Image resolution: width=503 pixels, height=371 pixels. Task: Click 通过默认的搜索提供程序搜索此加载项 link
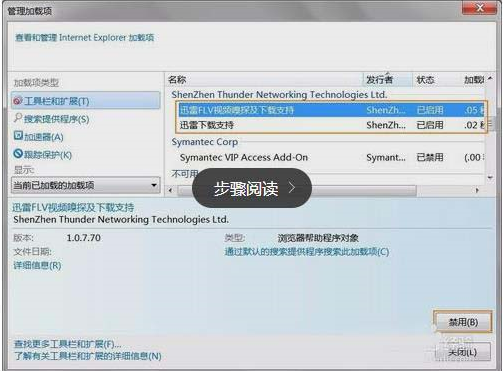point(307,252)
